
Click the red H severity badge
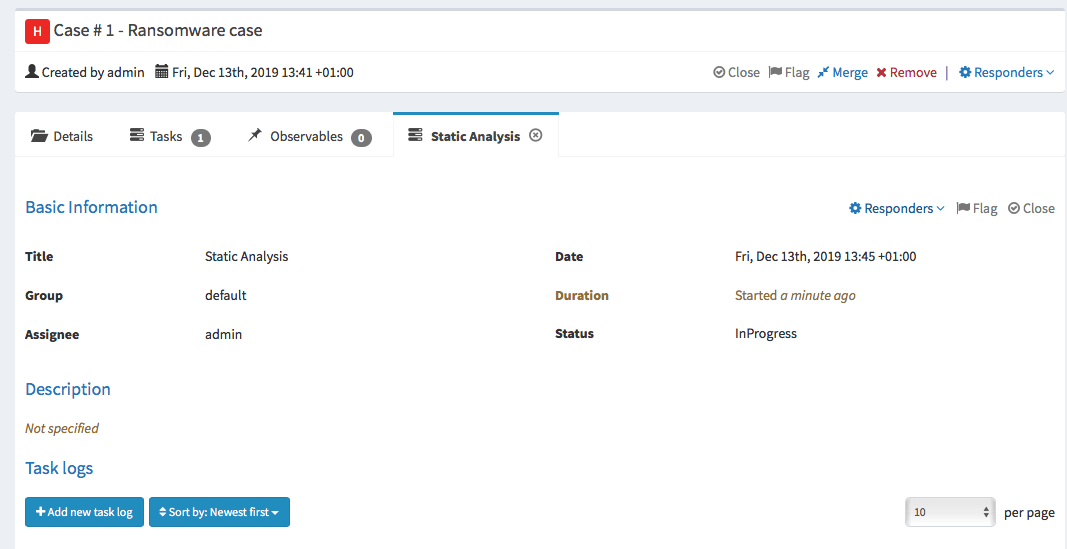pyautogui.click(x=37, y=31)
